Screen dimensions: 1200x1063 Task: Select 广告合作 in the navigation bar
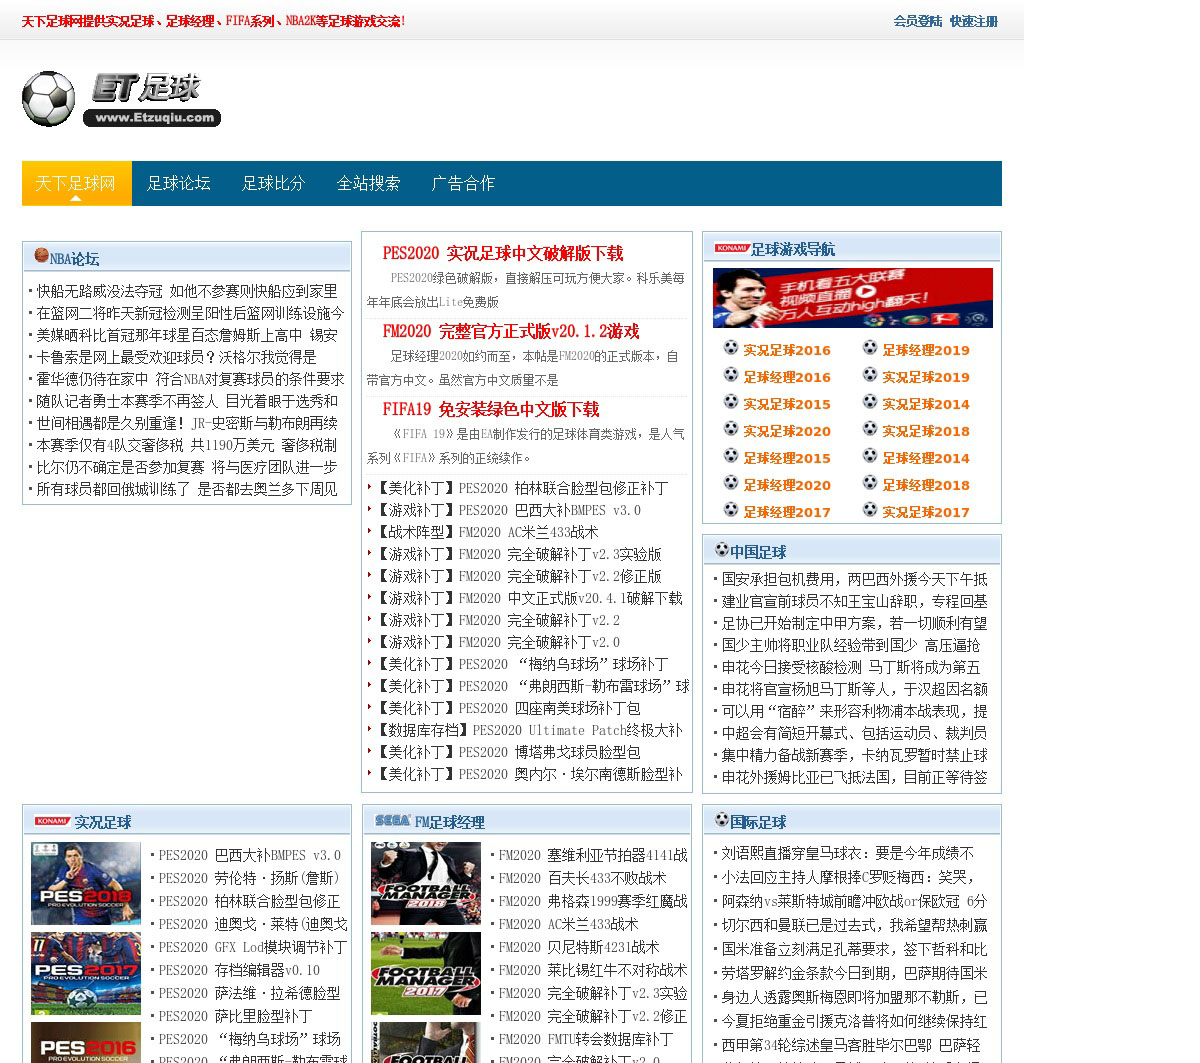(x=463, y=183)
